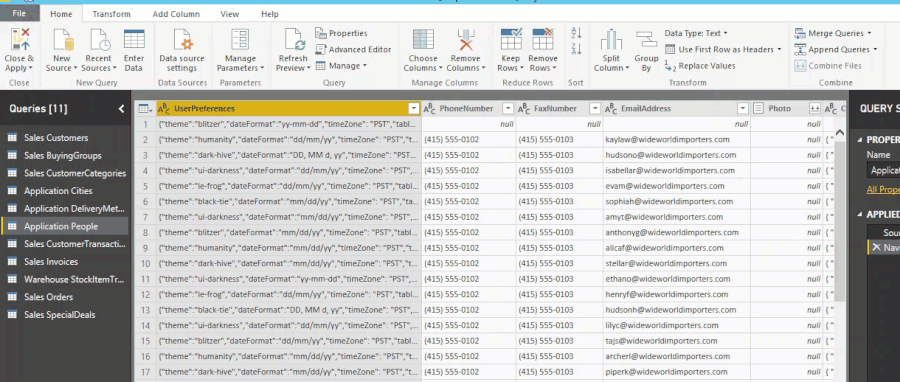
Task: Click the PhoneNumber column type icon
Action: pyautogui.click(x=430, y=108)
